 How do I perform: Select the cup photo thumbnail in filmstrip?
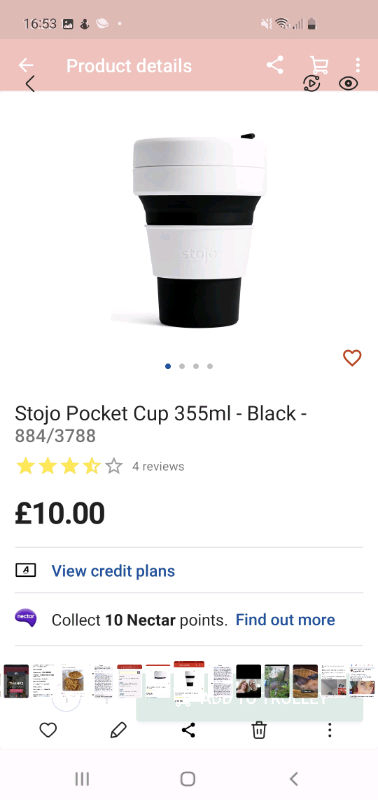(x=189, y=679)
